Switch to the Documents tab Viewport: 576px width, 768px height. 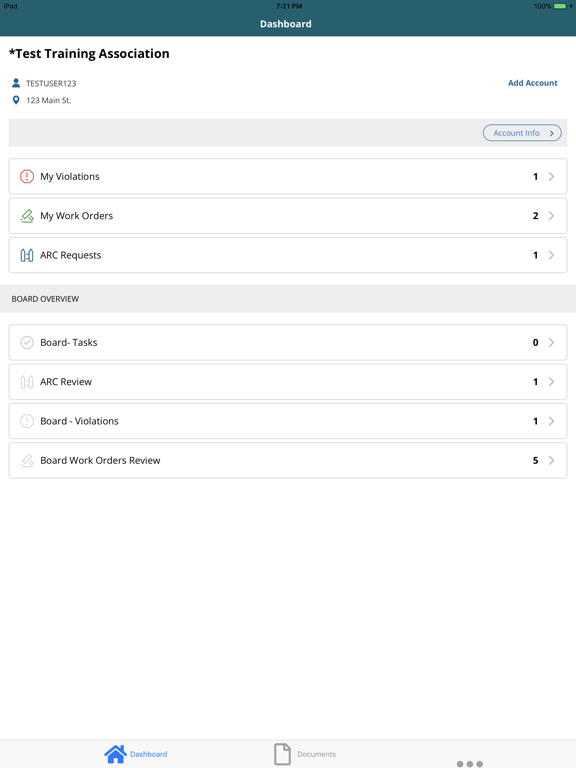[305, 754]
